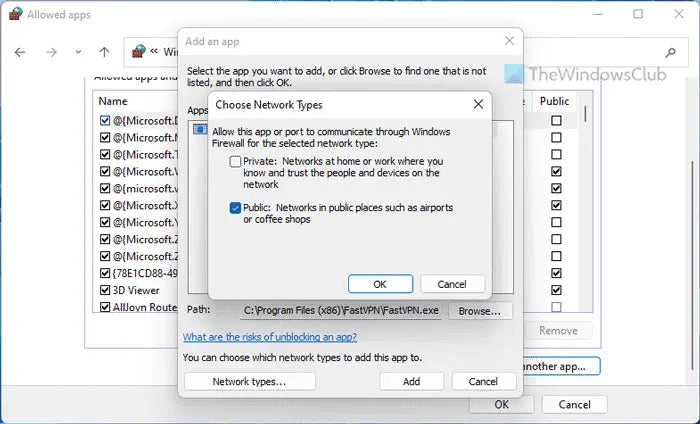This screenshot has height=424, width=700.
Task: Maximize the Allowed apps window
Action: click(638, 14)
